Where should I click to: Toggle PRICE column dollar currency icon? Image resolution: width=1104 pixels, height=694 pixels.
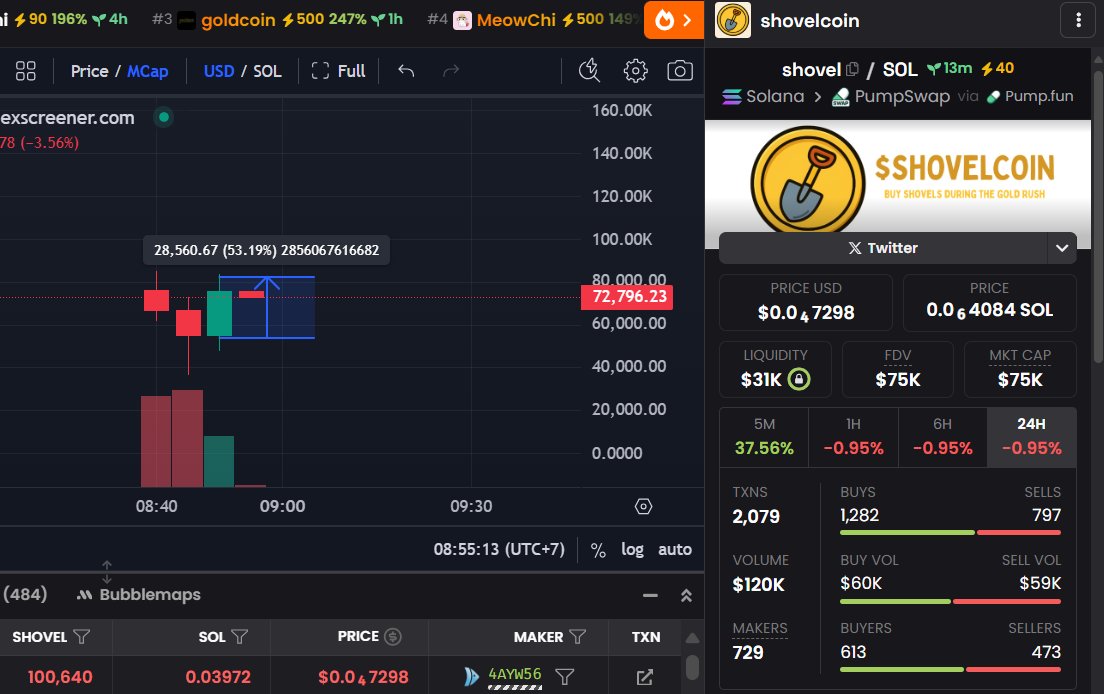click(393, 636)
